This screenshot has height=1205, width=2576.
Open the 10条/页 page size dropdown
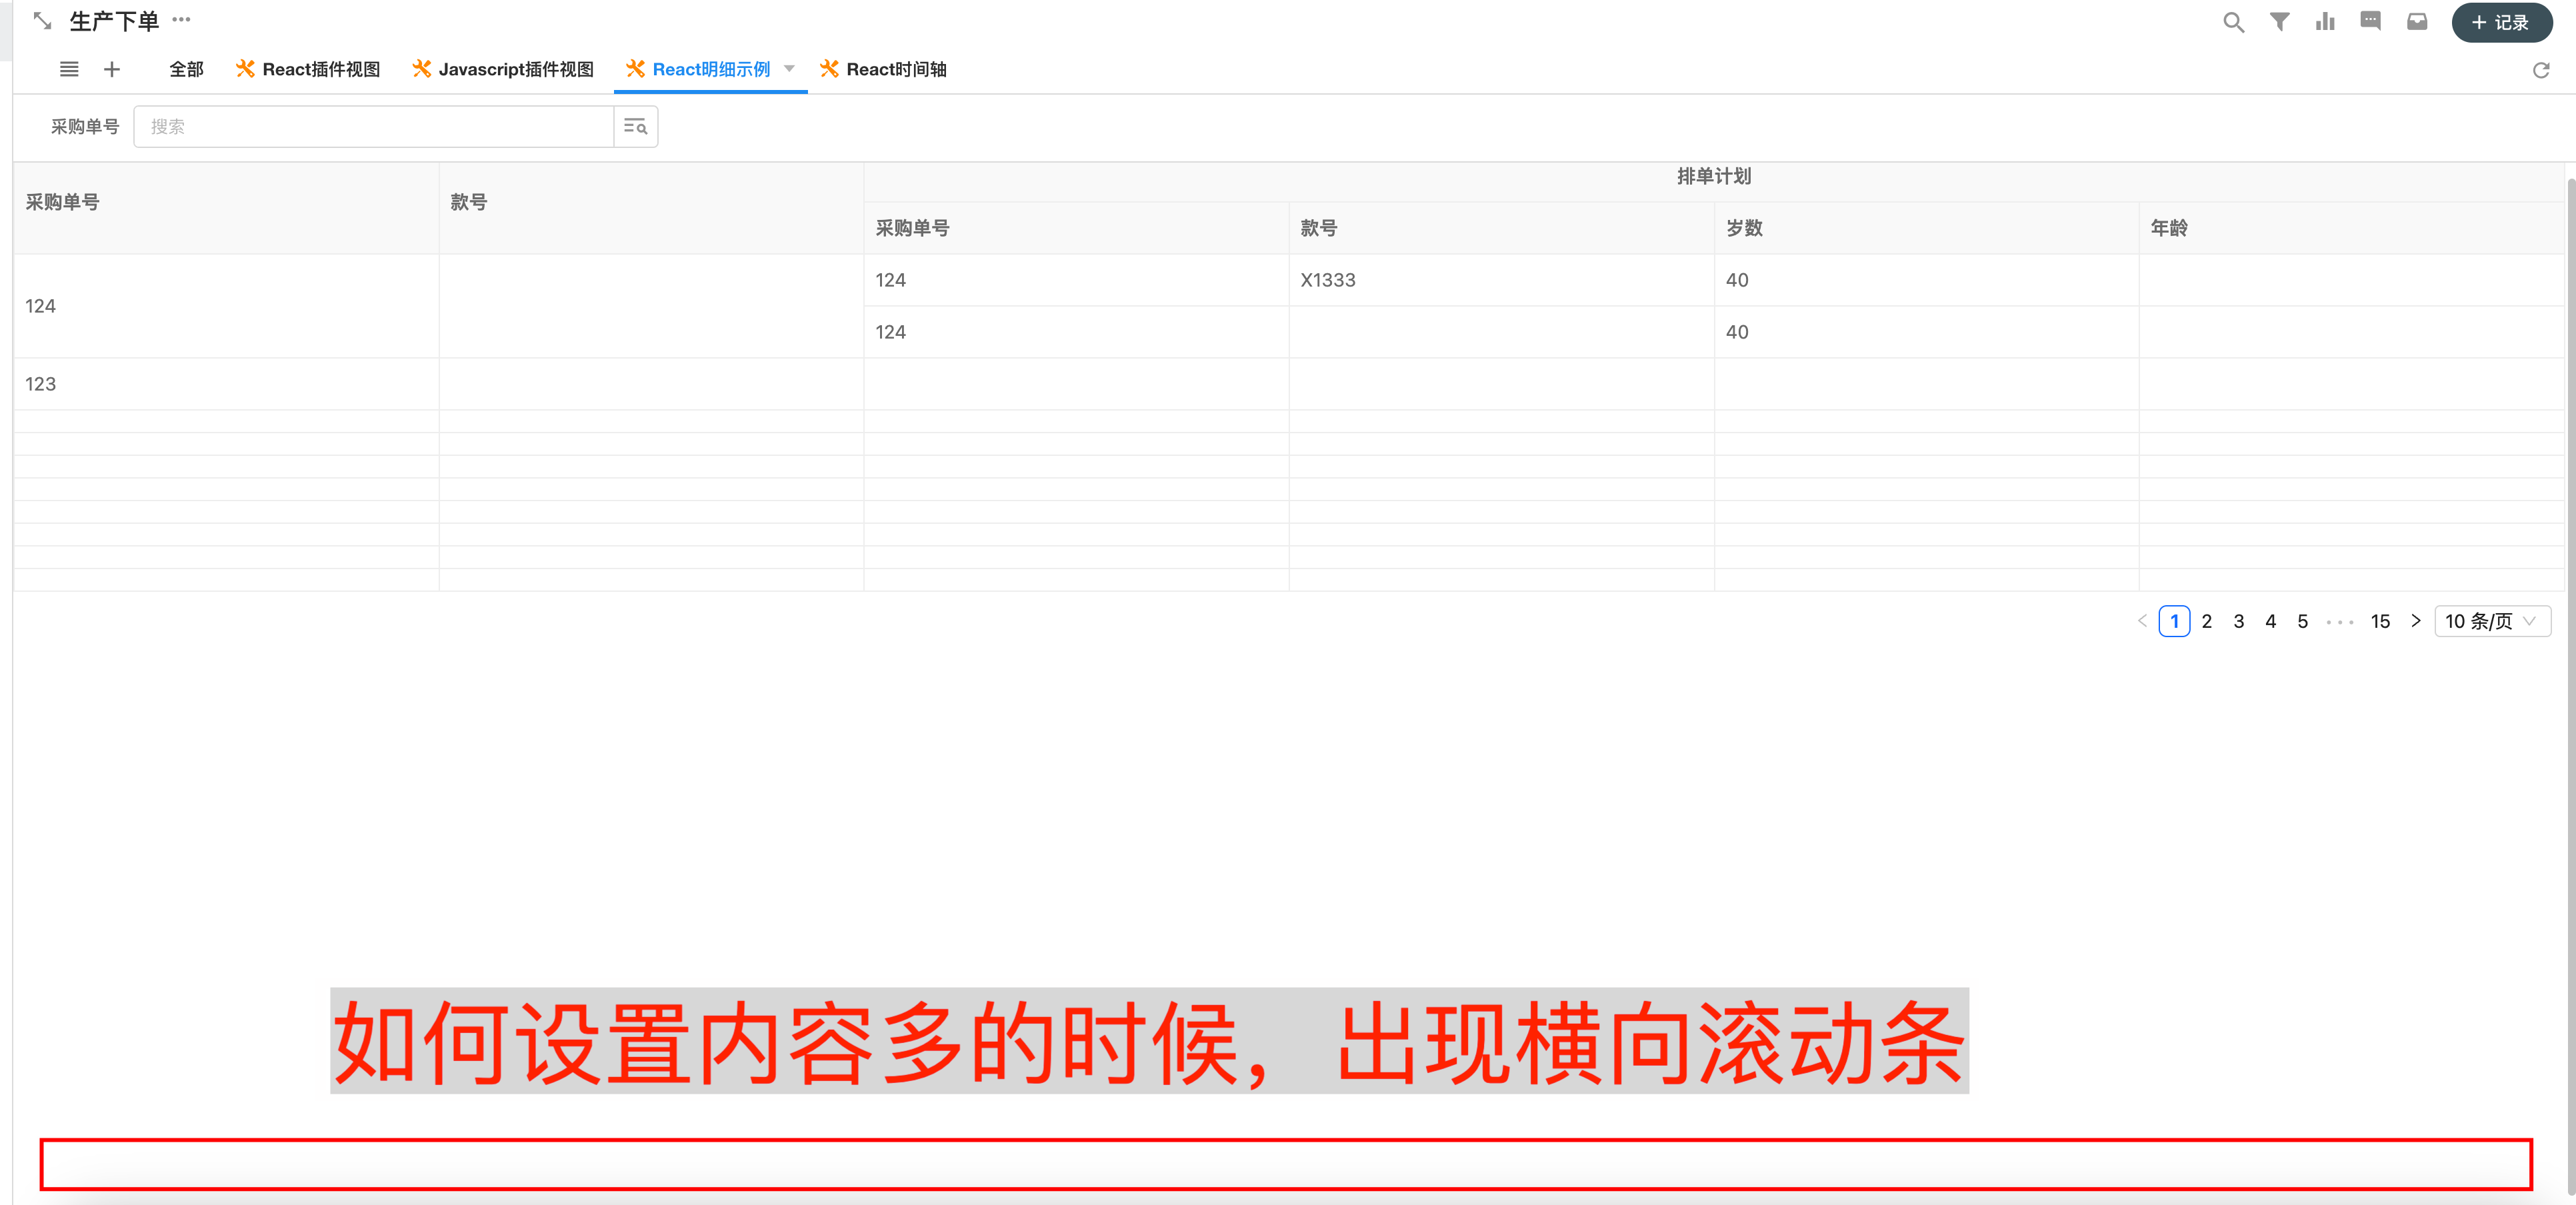(x=2490, y=620)
